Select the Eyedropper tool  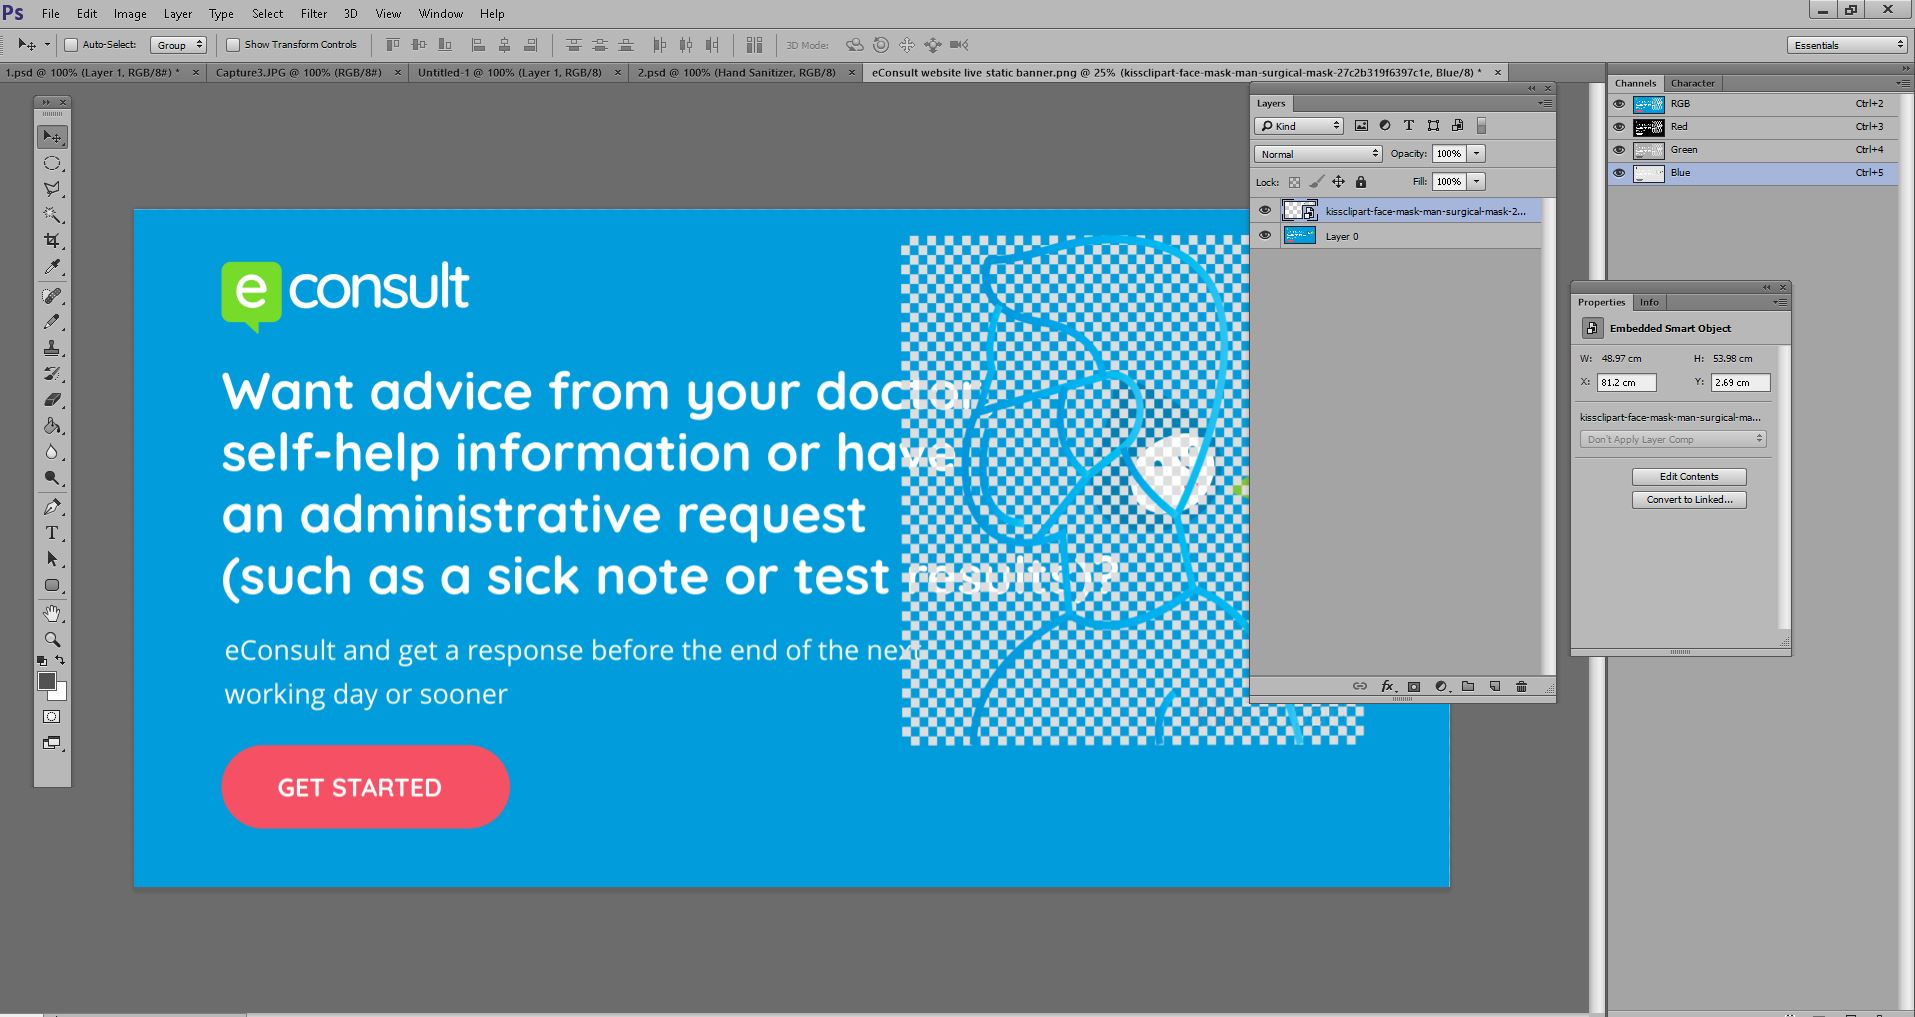(x=52, y=267)
